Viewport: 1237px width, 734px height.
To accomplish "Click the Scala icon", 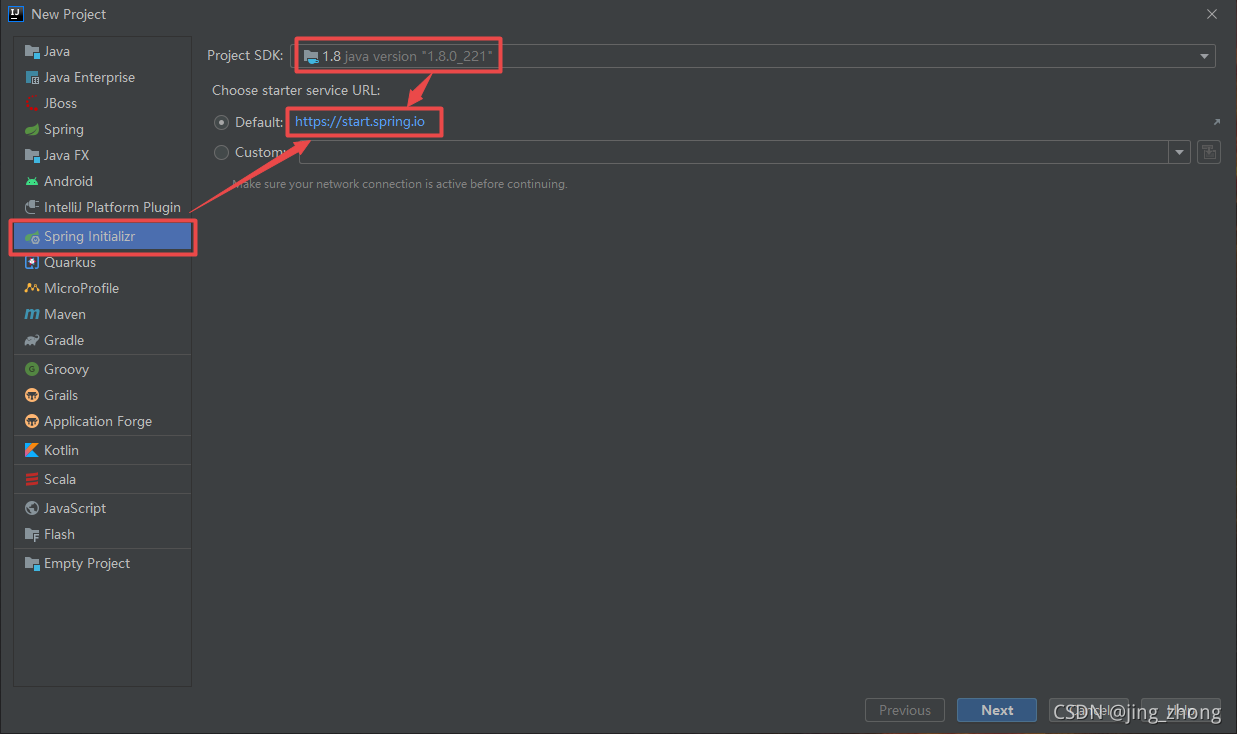I will [32, 479].
